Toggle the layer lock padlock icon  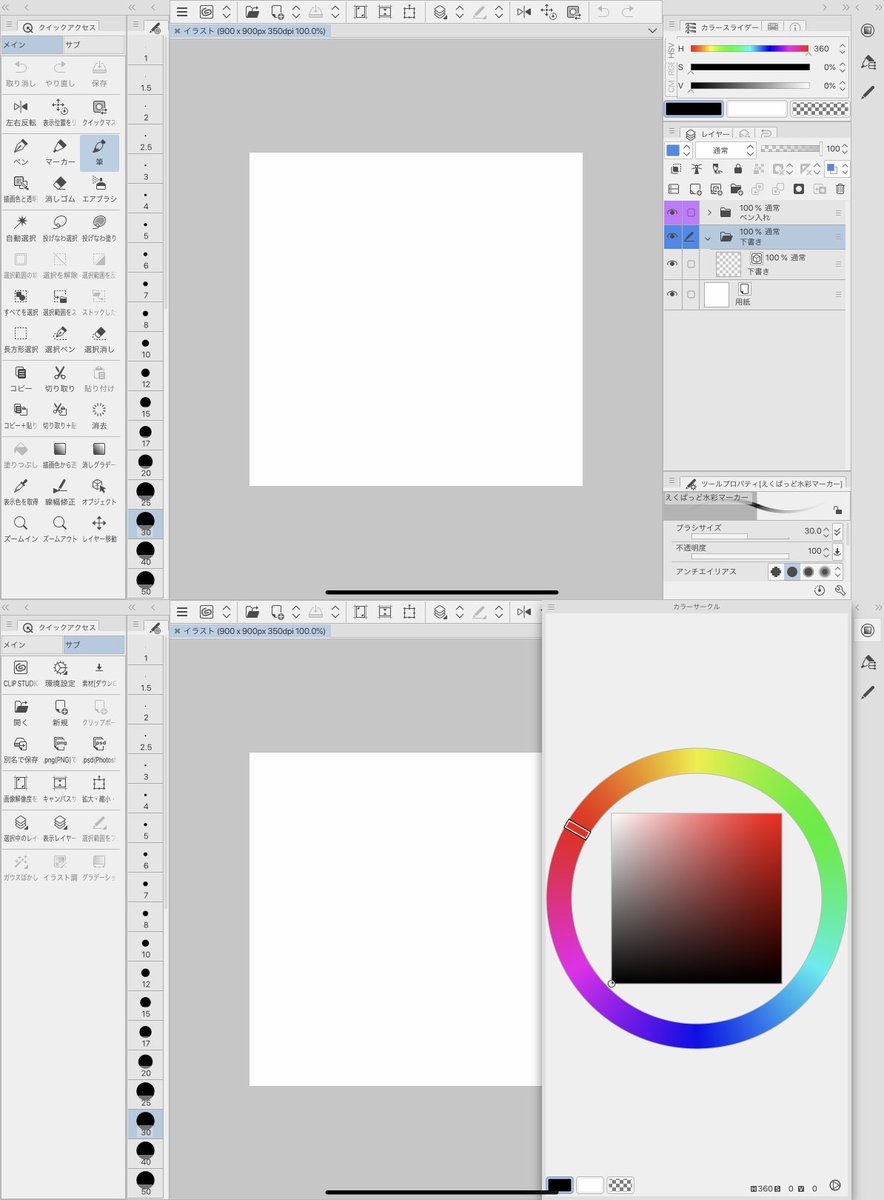738,169
